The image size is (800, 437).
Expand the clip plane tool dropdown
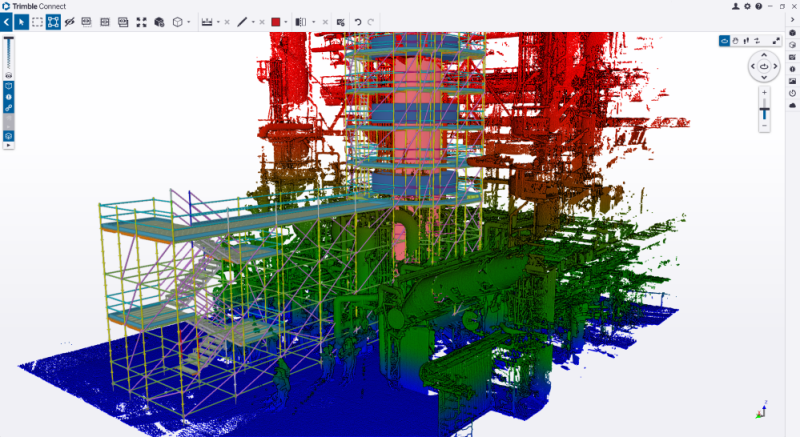[x=314, y=21]
